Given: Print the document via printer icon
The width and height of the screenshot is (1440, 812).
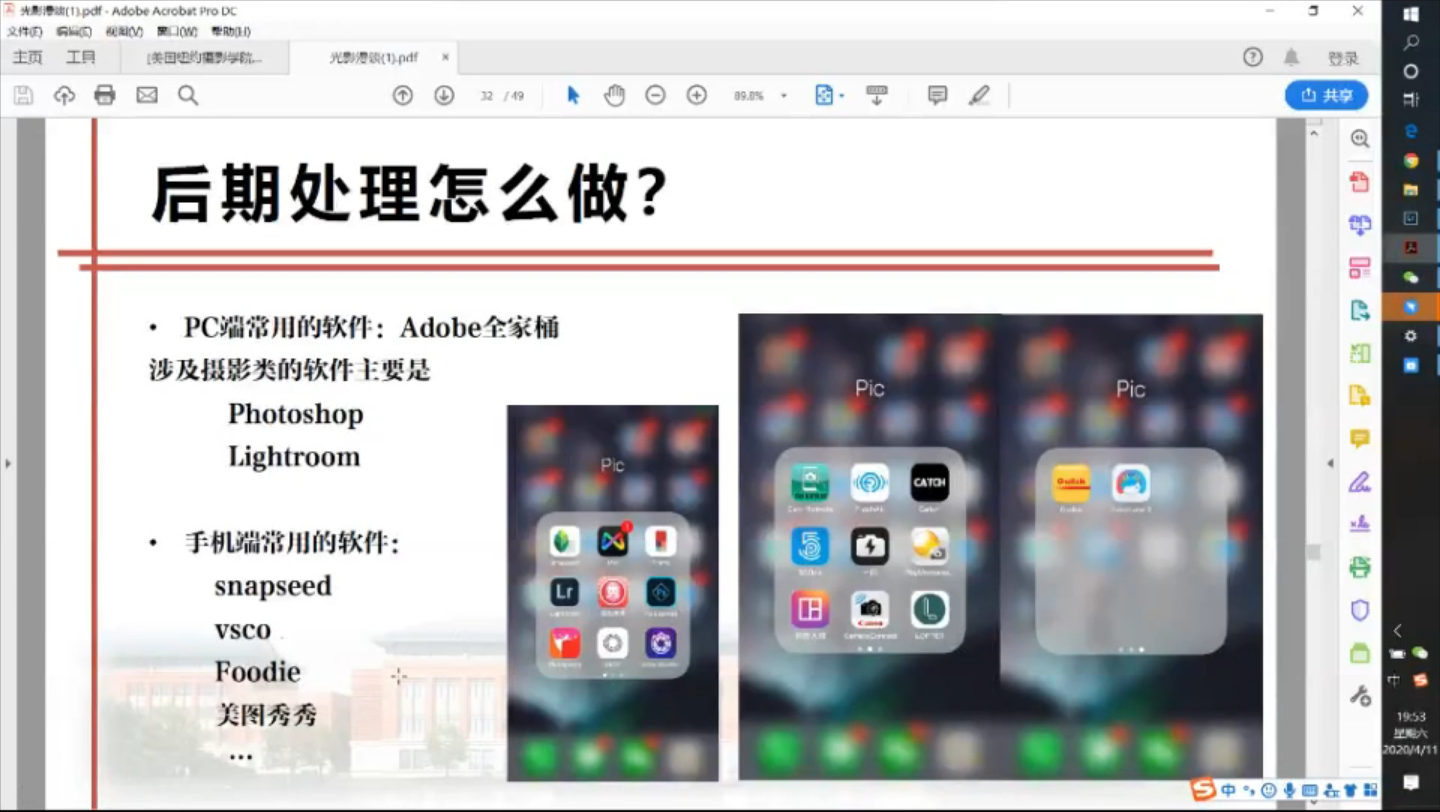Looking at the screenshot, I should tap(105, 95).
